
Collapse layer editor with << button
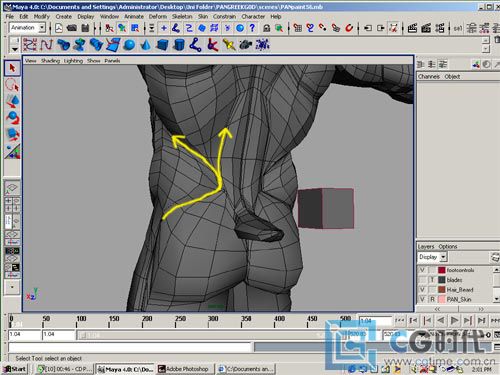coord(437,309)
